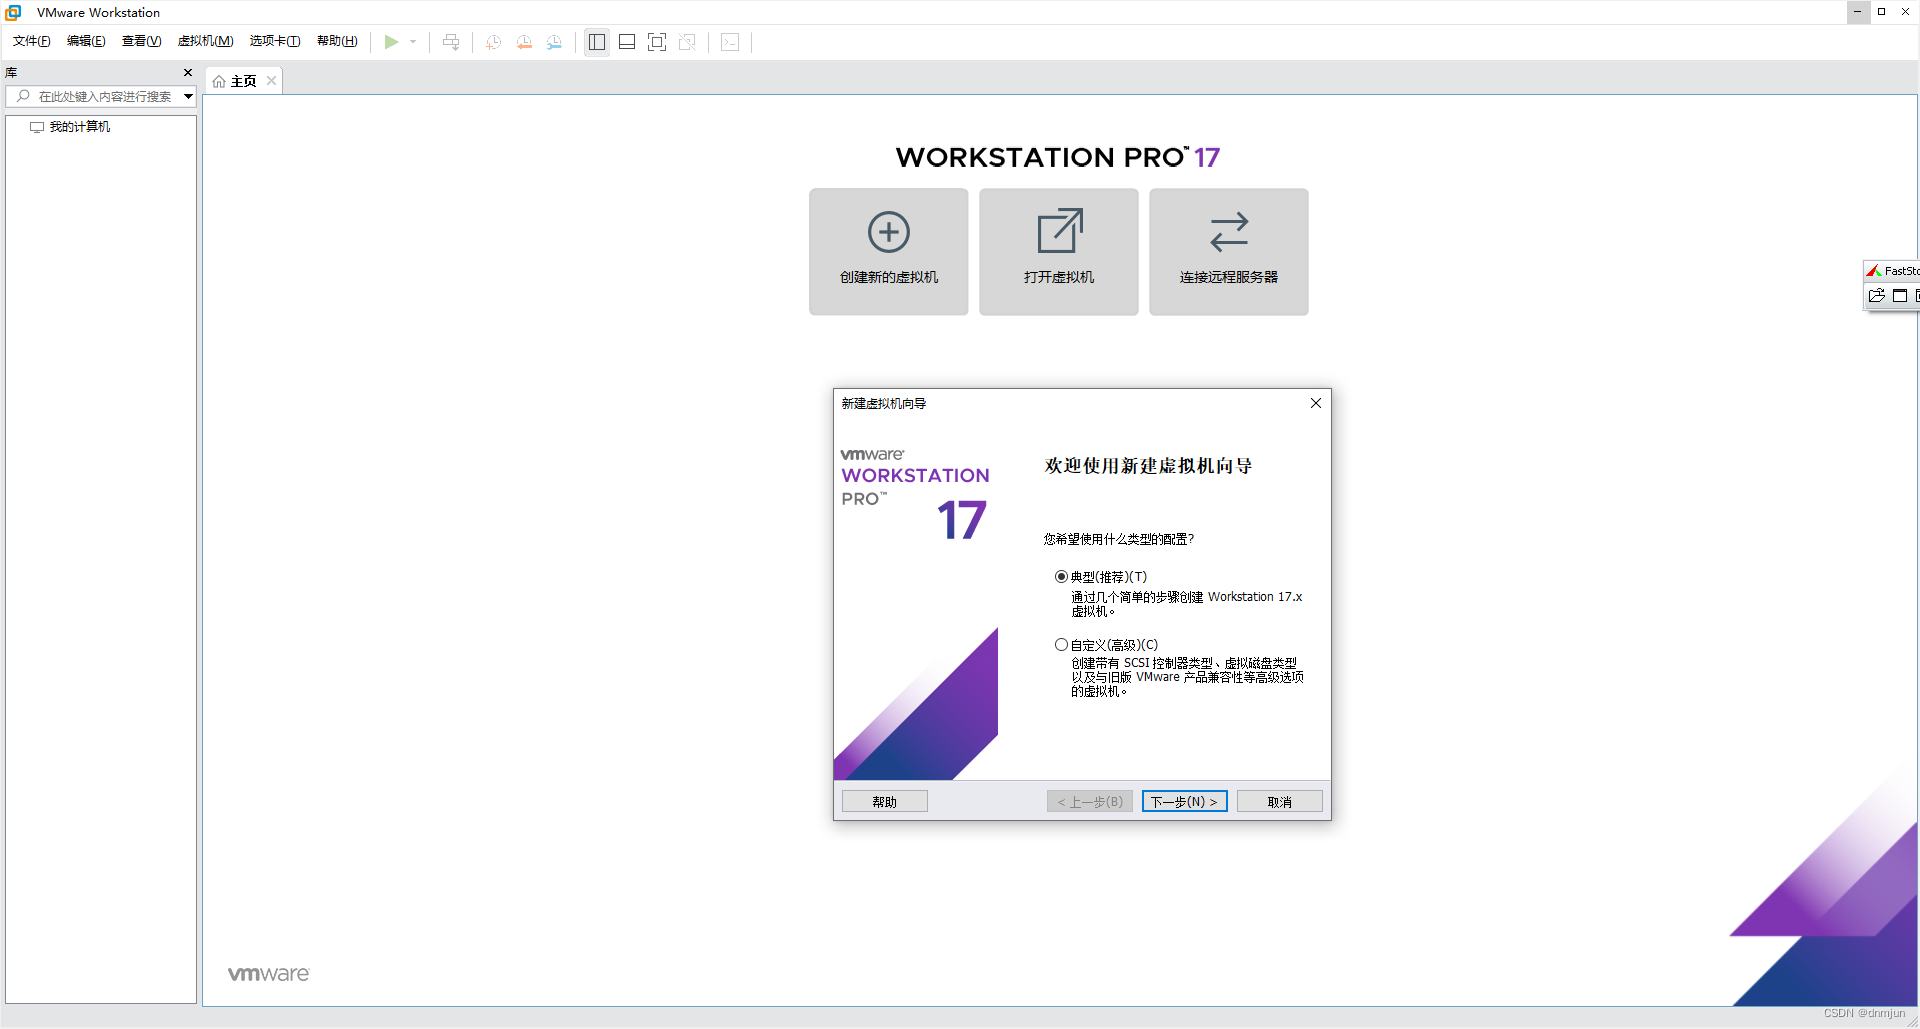Click the 连接远程服务器 tile
Viewport: 1920px width, 1029px height.
(1229, 252)
